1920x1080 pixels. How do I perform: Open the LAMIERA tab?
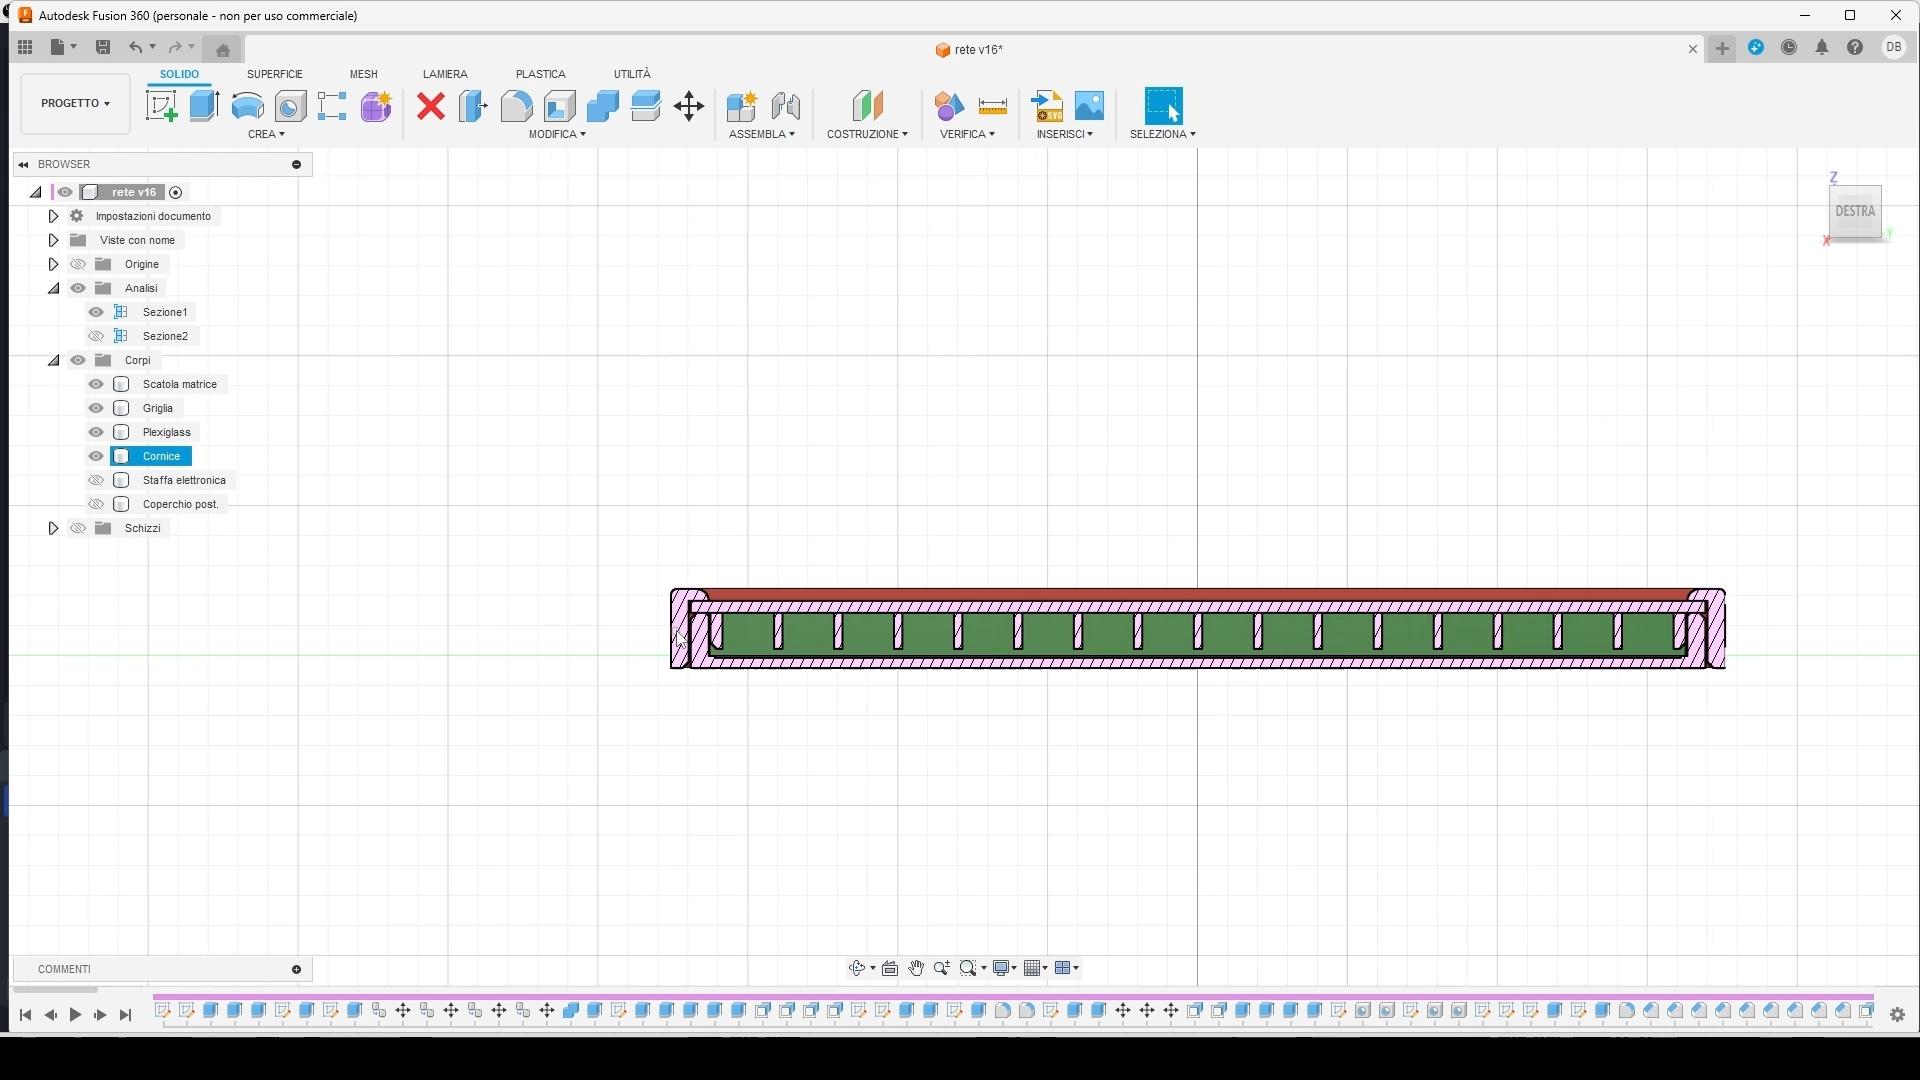coord(445,74)
